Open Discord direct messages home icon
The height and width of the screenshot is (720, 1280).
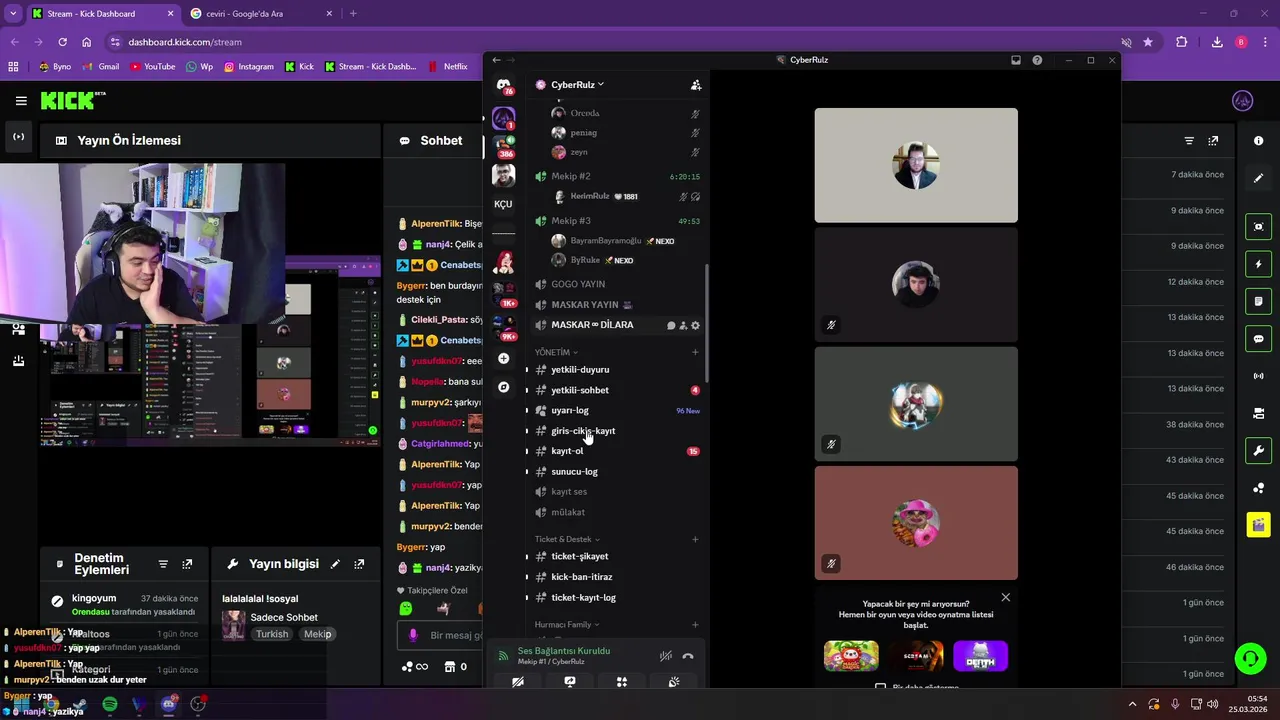[504, 85]
